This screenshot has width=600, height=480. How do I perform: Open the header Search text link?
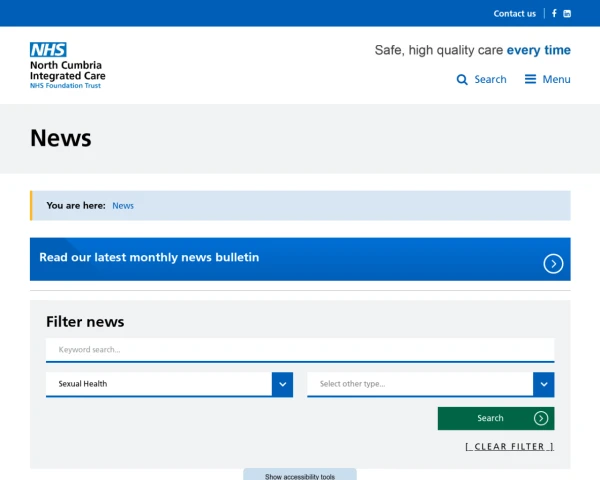(x=490, y=79)
